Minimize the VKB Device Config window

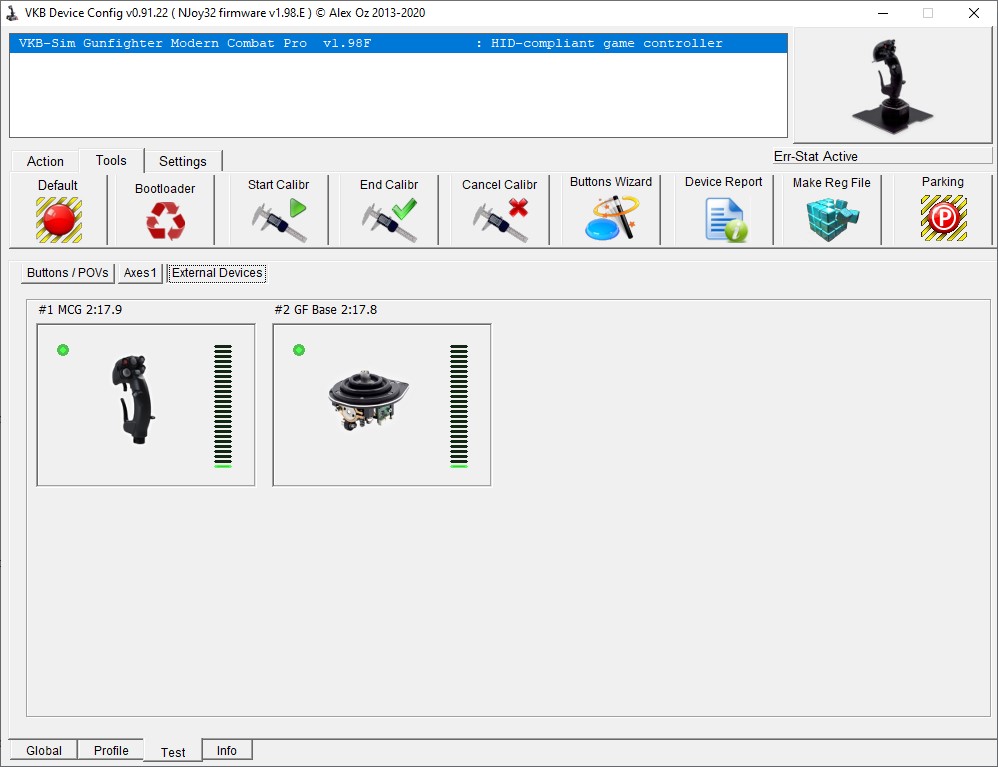(x=883, y=13)
